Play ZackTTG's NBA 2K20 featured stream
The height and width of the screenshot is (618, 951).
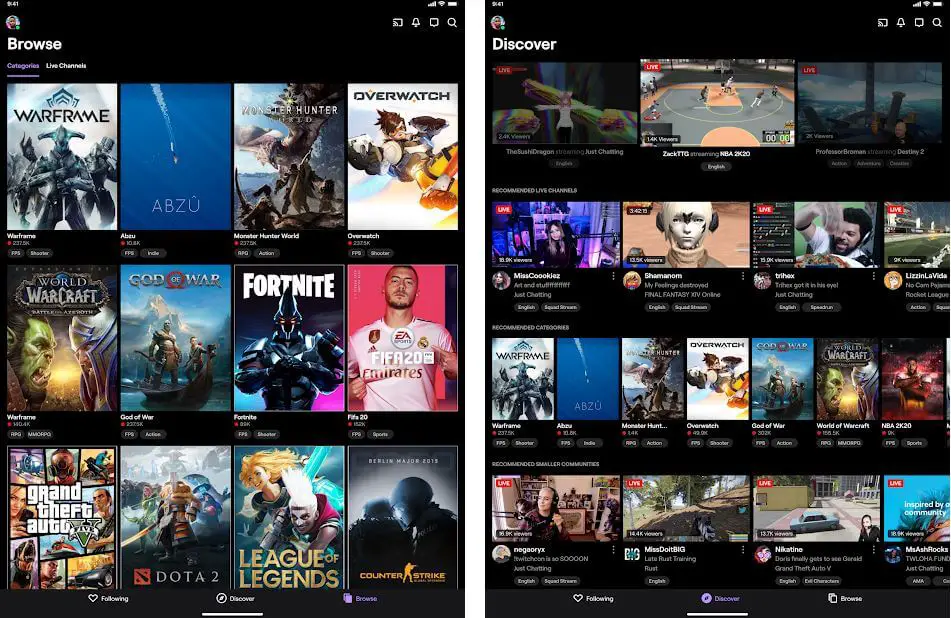[717, 102]
